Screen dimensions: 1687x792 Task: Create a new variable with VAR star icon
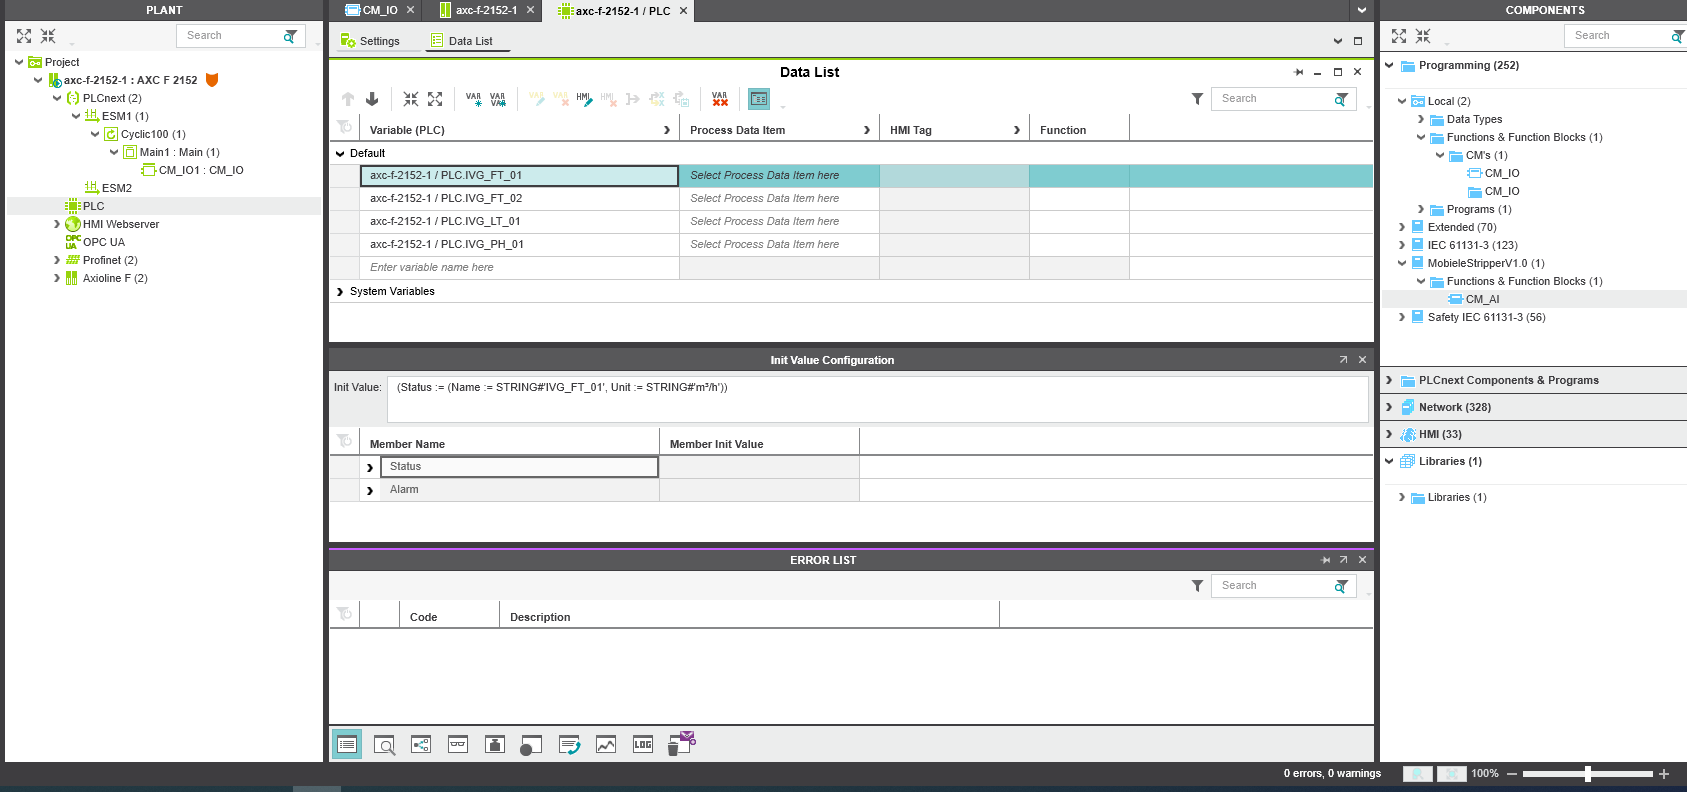(474, 99)
